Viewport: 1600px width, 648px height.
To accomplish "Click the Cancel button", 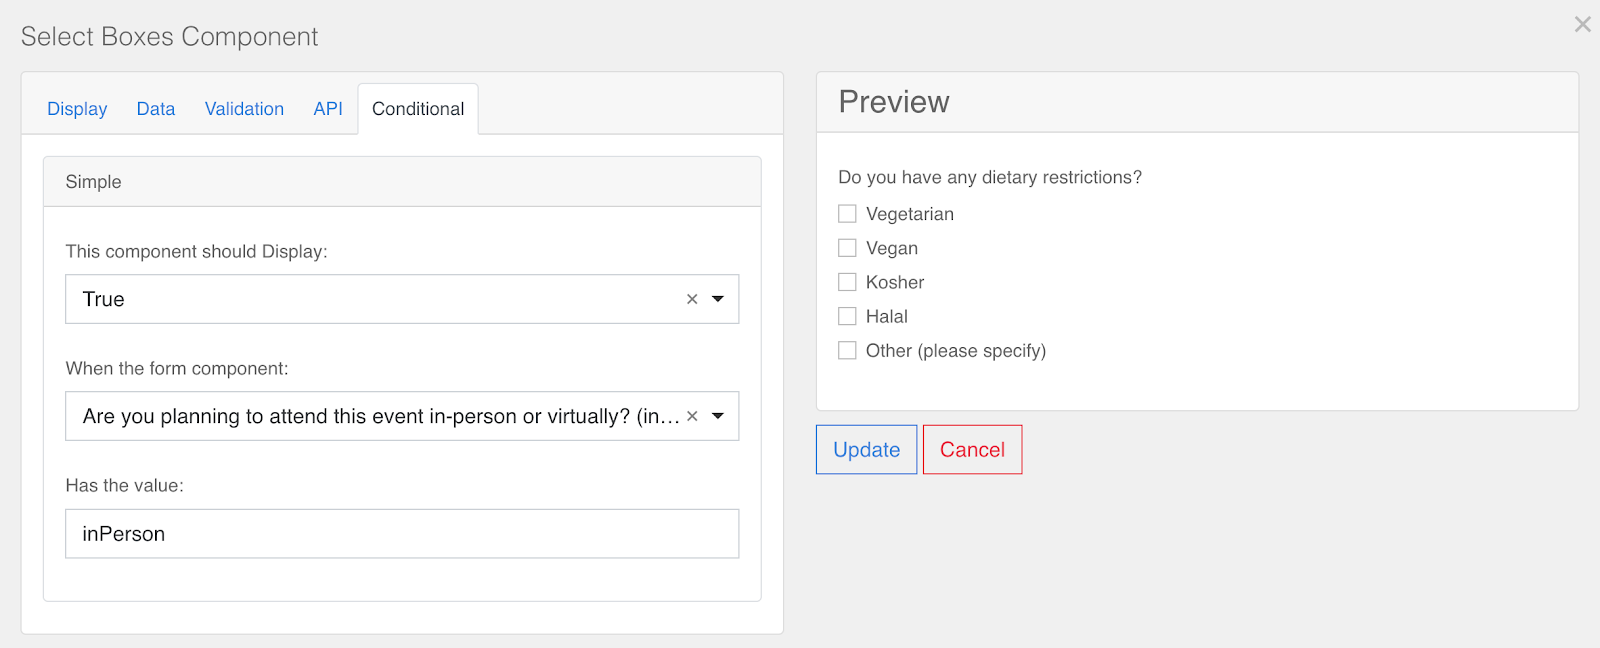I will (x=972, y=450).
